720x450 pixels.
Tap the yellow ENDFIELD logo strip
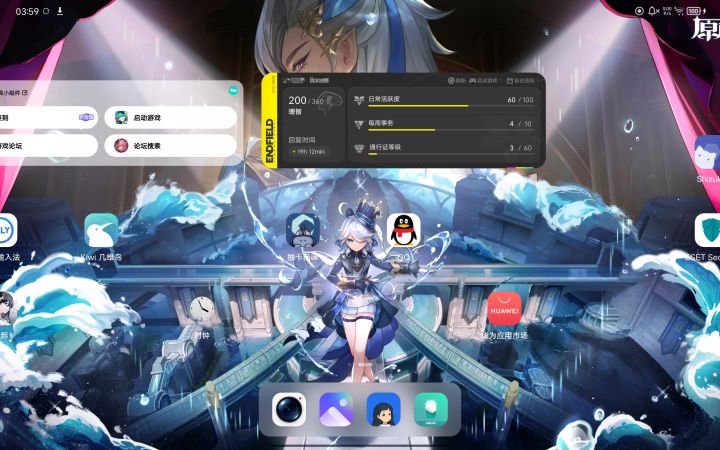point(269,120)
